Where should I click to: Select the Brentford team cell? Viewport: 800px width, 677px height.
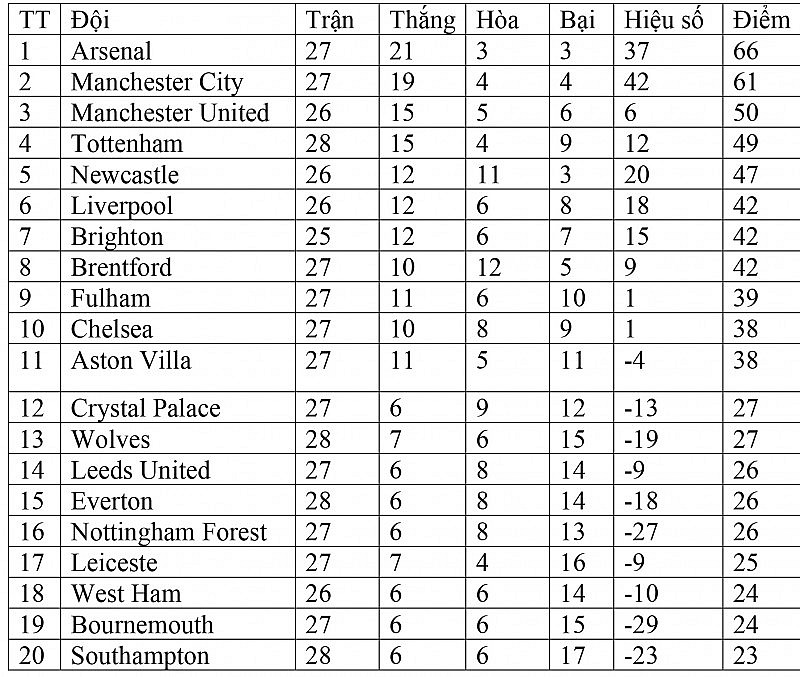(x=121, y=268)
